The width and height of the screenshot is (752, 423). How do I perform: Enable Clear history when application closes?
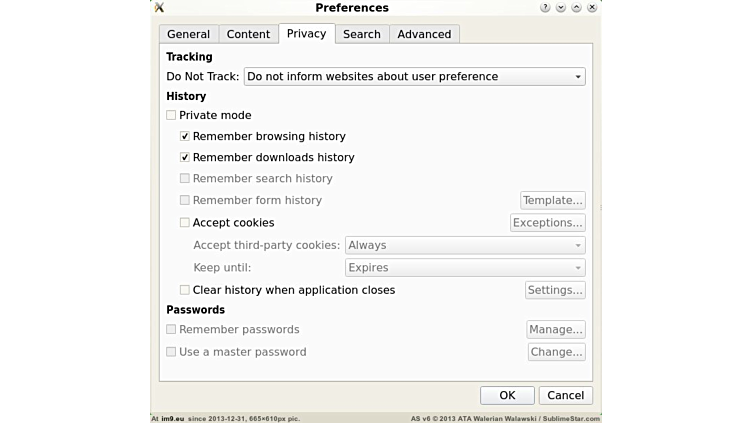[x=185, y=290]
